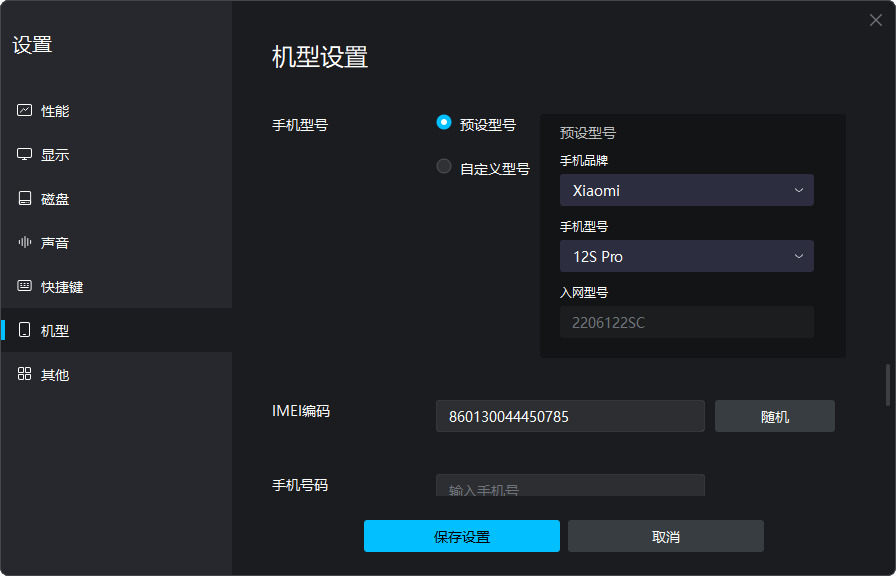Open the 磁盘 settings section
896x576 pixels.
coord(55,199)
